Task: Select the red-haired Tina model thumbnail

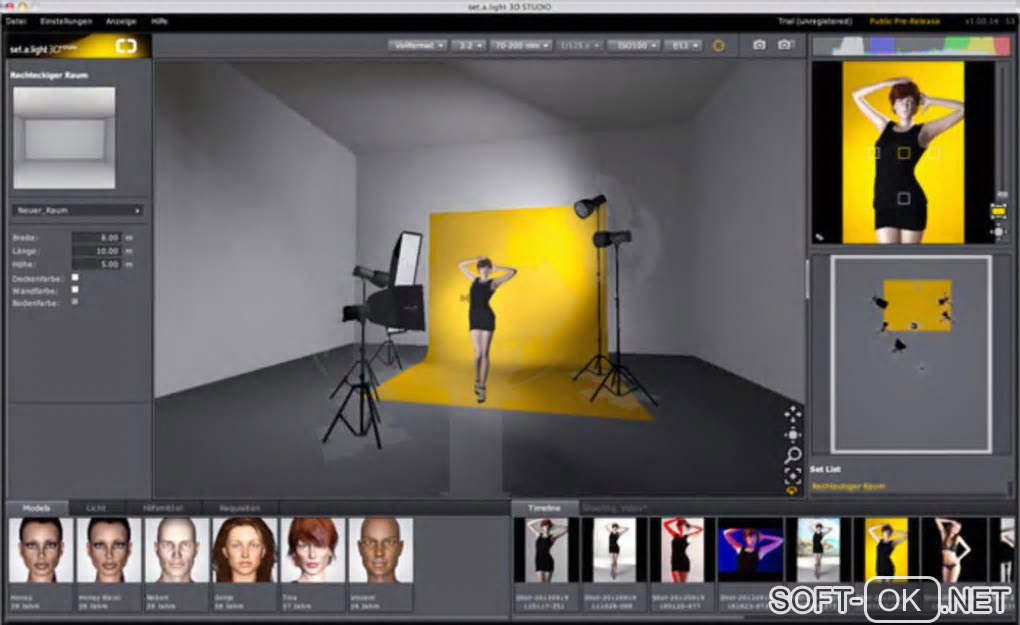Action: click(x=313, y=550)
